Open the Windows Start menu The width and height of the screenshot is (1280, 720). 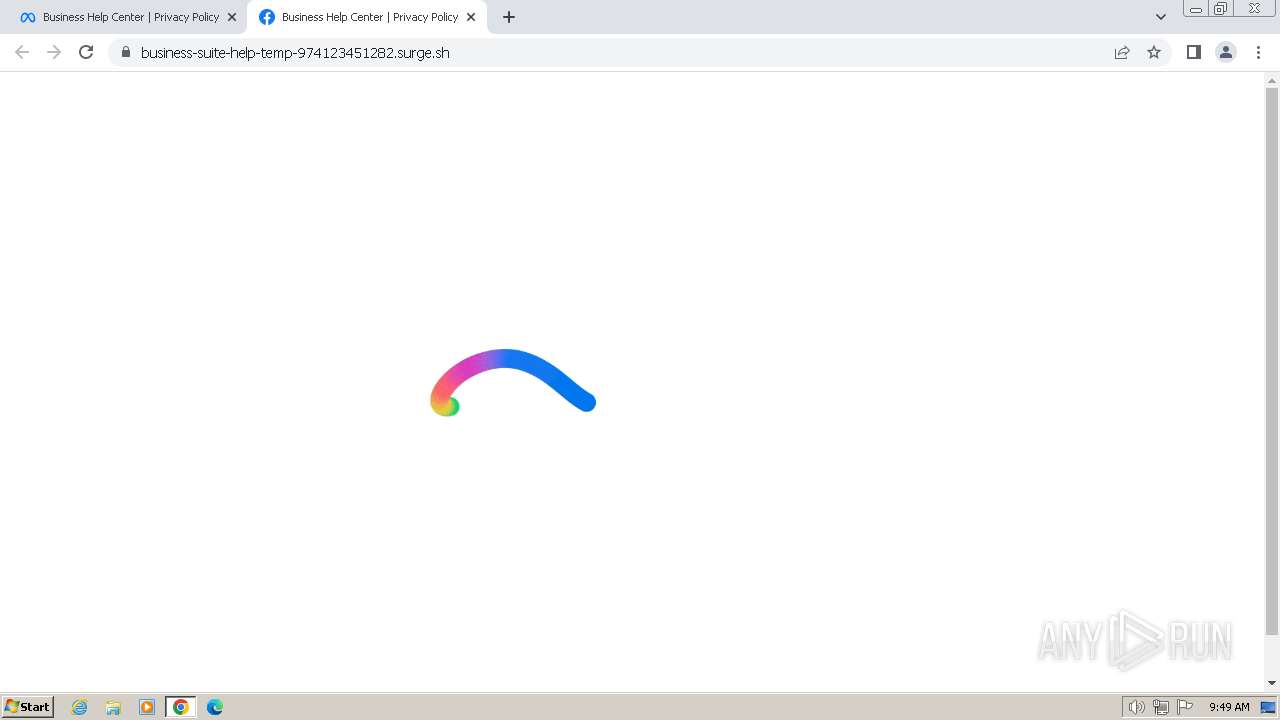coord(28,706)
